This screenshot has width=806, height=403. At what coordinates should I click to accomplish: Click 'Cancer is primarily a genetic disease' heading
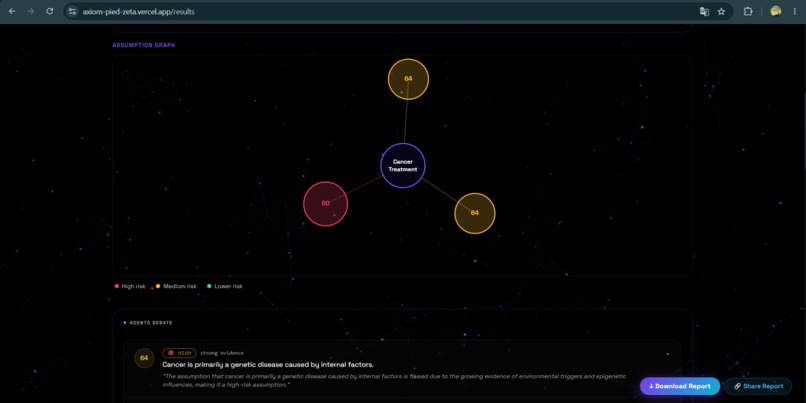click(268, 364)
